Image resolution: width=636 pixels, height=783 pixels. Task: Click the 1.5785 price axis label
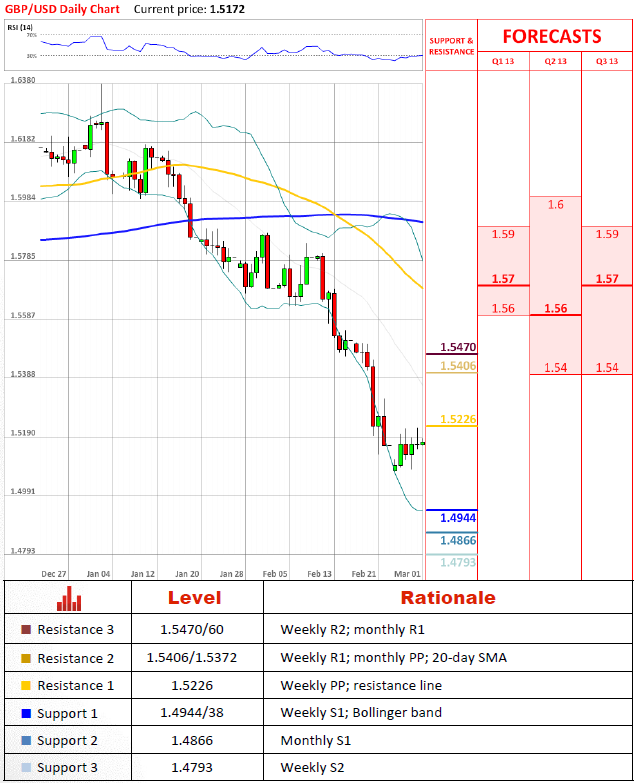[x=23, y=256]
